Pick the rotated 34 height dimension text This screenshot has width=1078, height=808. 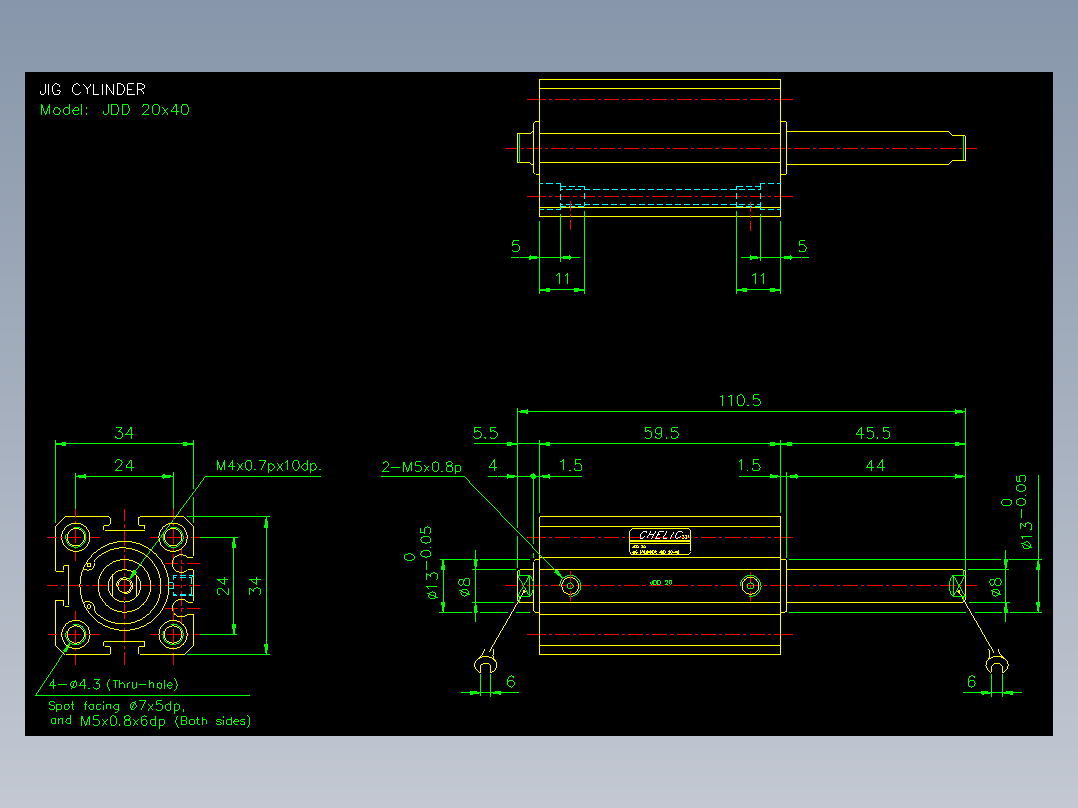(x=255, y=586)
